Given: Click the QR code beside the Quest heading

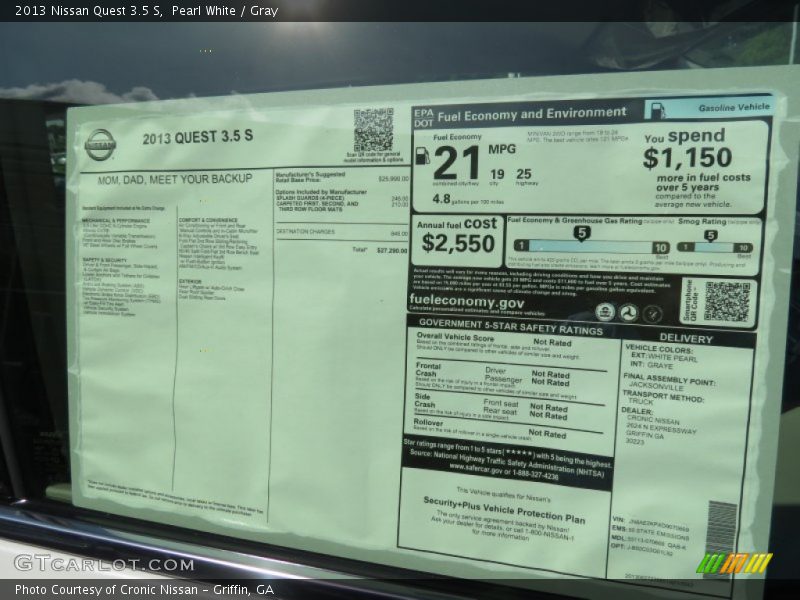Looking at the screenshot, I should (373, 130).
